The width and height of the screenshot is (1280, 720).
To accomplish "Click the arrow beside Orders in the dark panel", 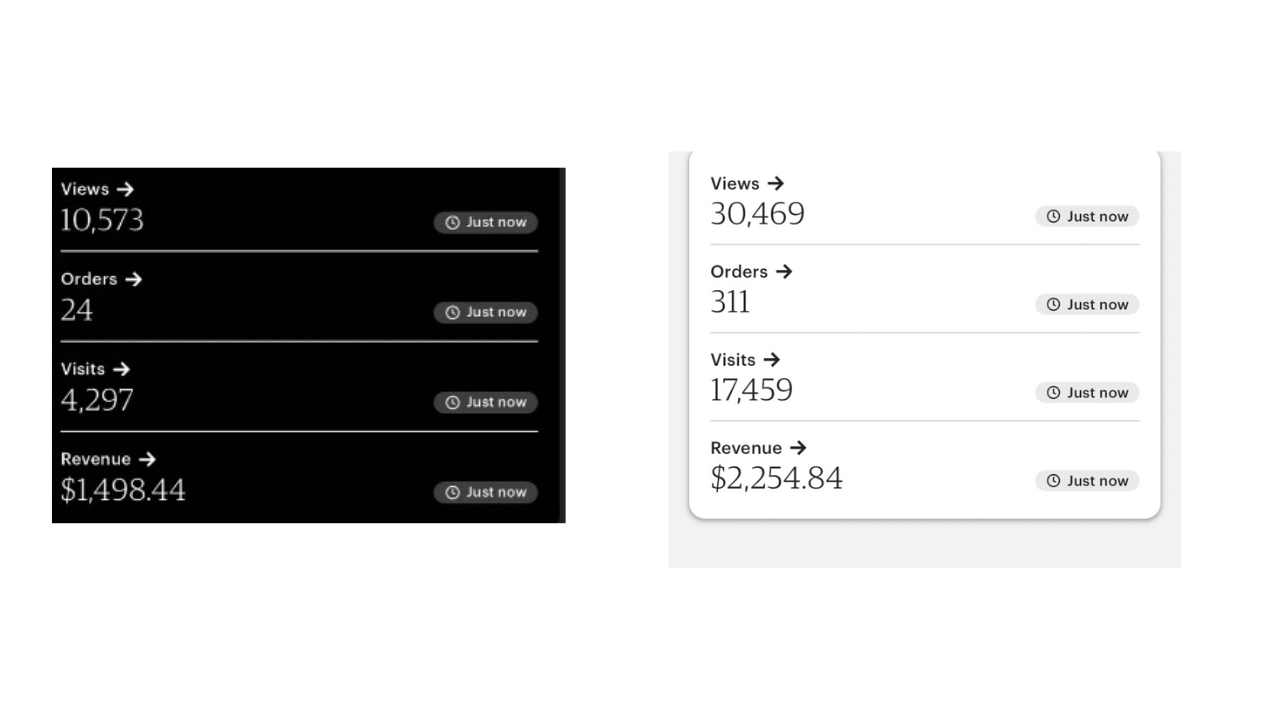I will click(133, 279).
